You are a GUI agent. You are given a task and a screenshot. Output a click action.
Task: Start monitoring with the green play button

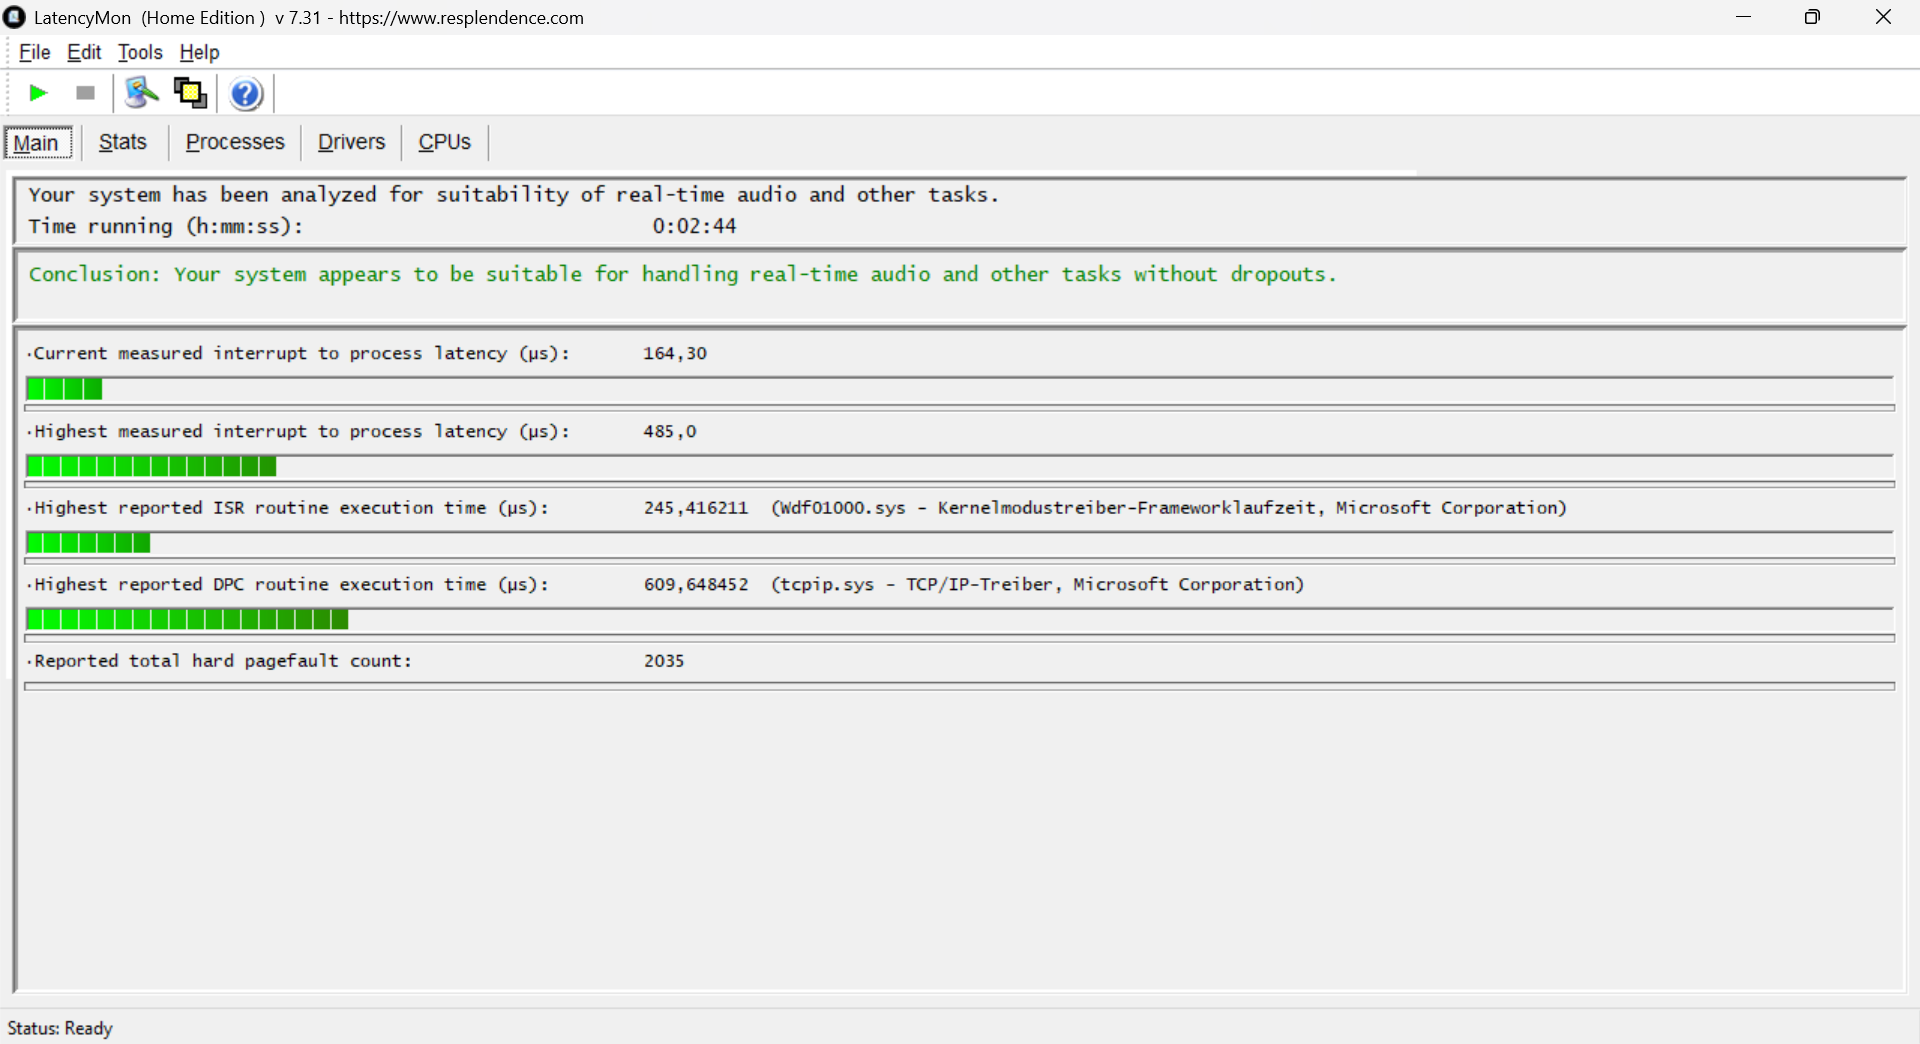pyautogui.click(x=38, y=93)
